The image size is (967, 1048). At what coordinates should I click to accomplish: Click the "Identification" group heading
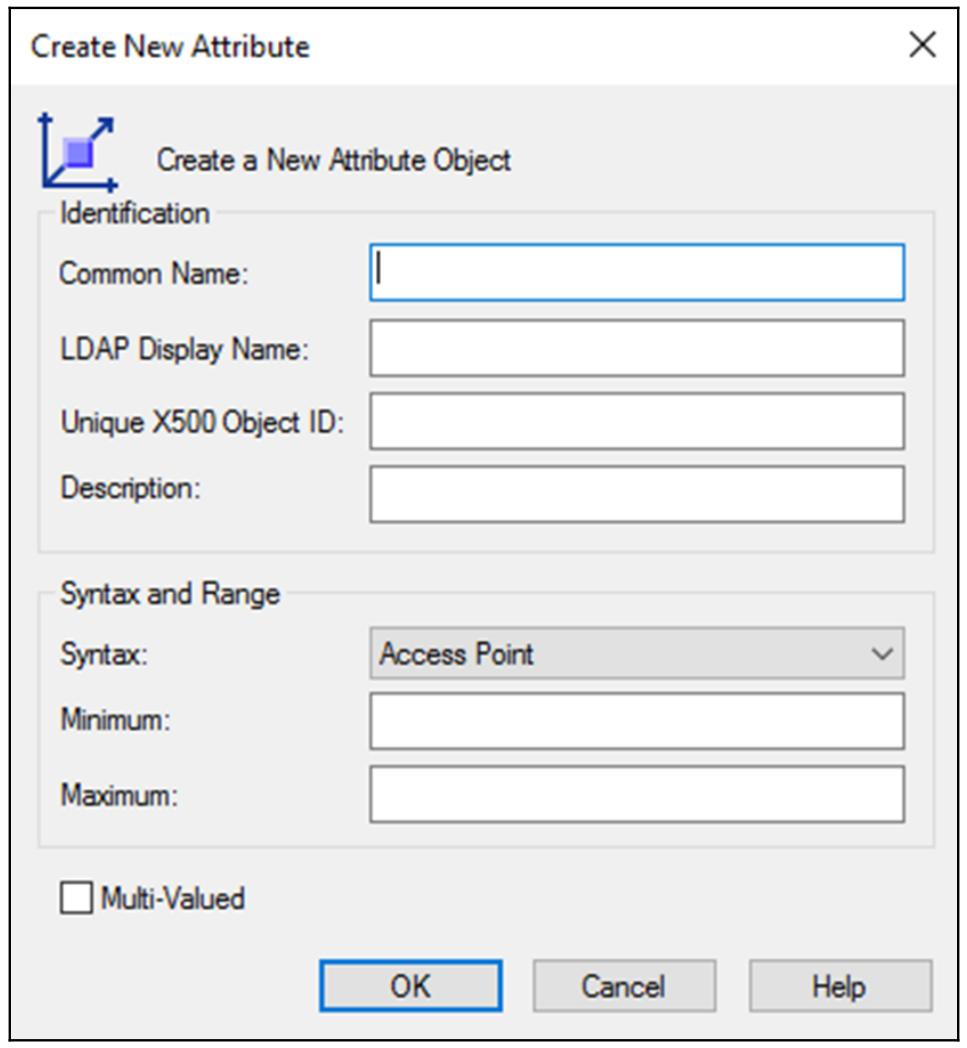(x=135, y=213)
